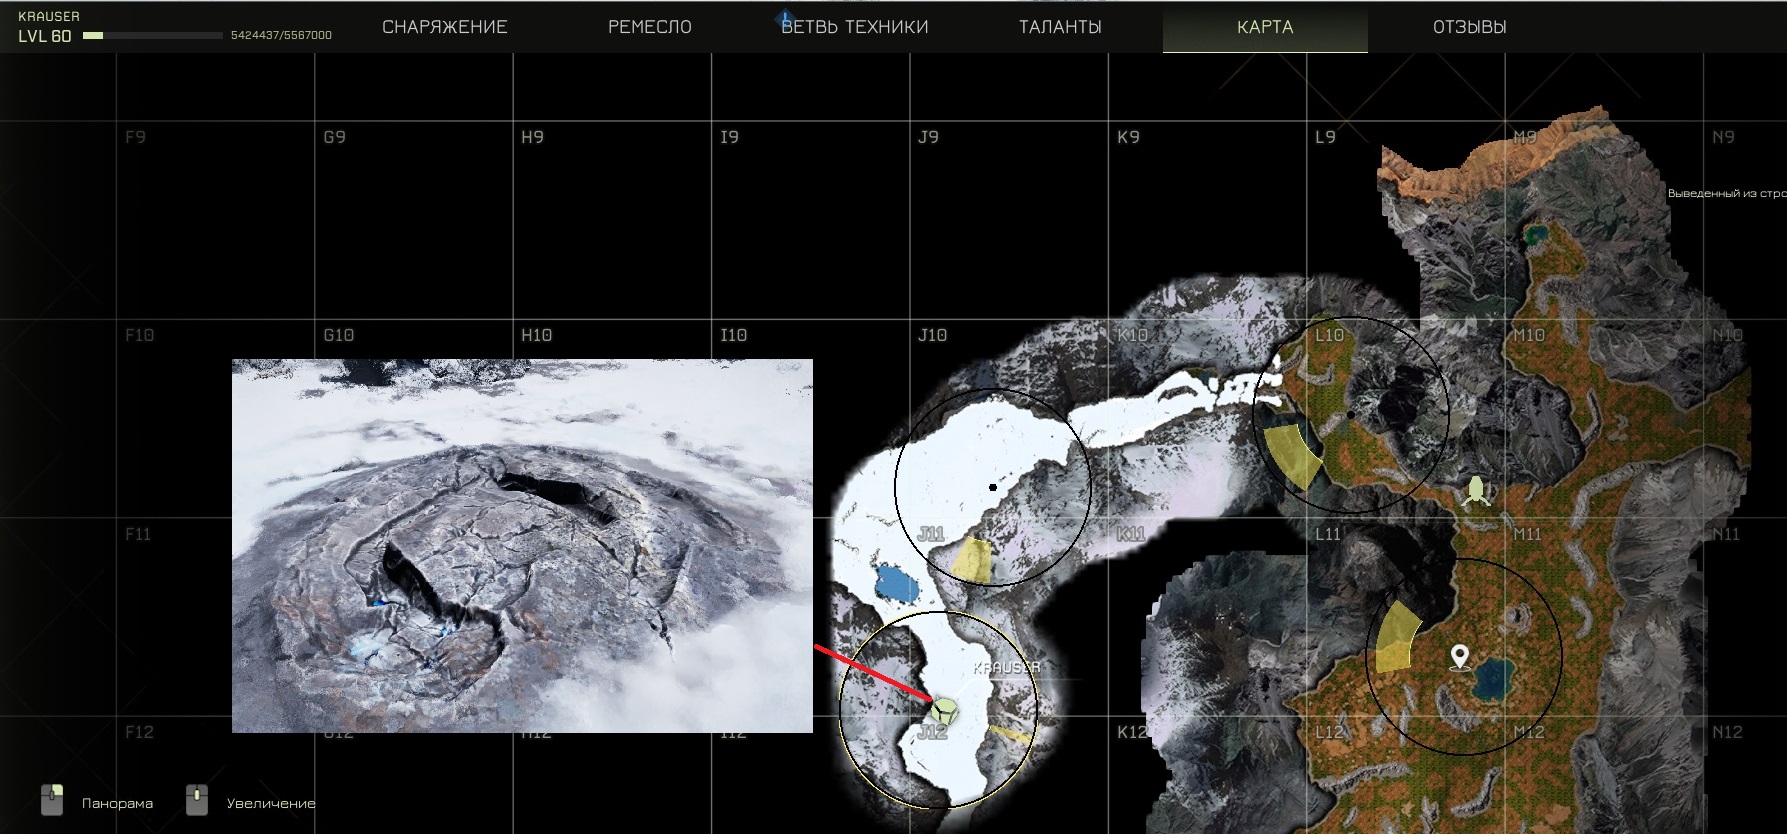This screenshot has width=1787, height=834.
Task: Click grid label H10
Action: click(x=537, y=335)
